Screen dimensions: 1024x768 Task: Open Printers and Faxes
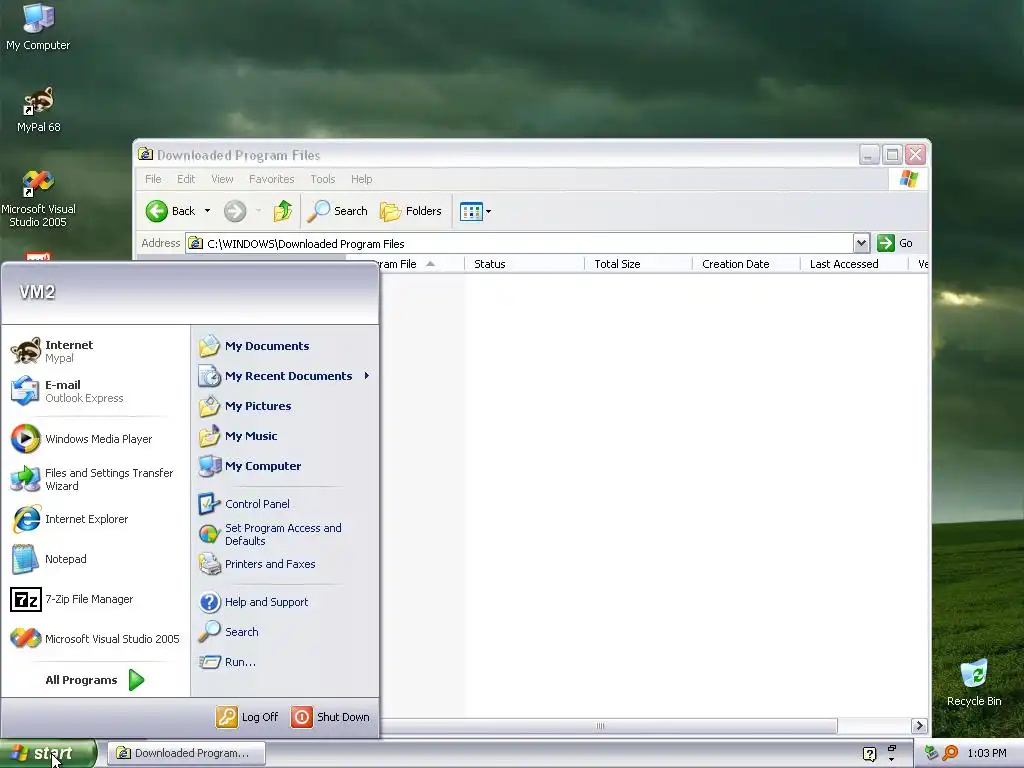285,564
